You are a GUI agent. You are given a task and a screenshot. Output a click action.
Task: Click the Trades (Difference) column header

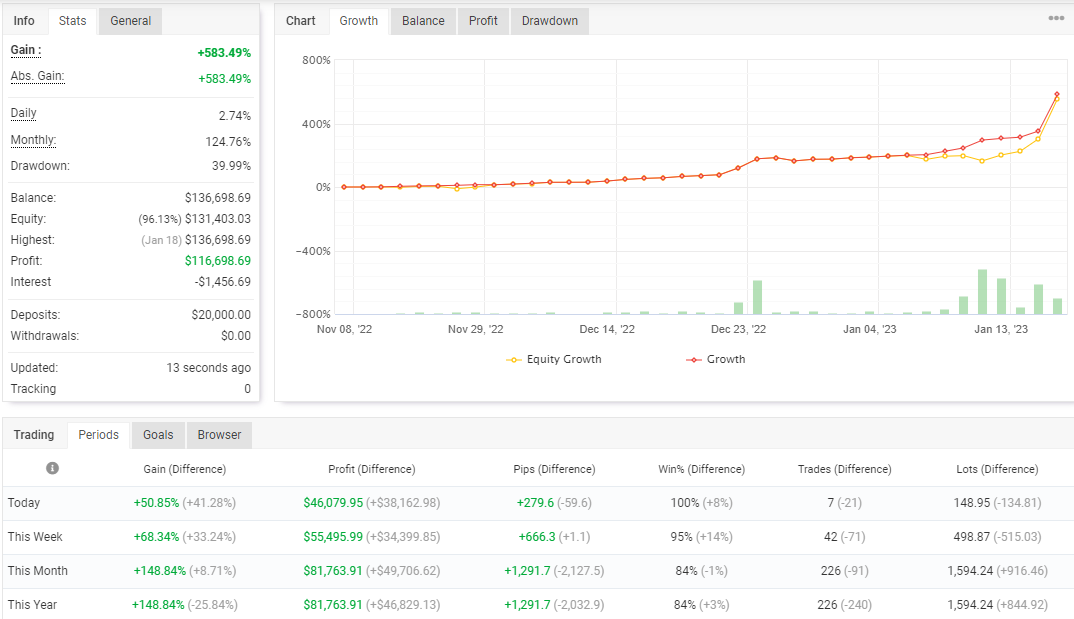pyautogui.click(x=845, y=469)
